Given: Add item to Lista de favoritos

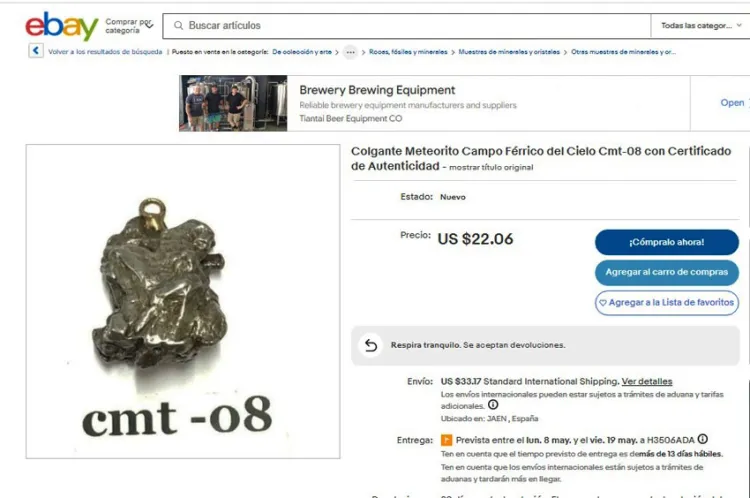Looking at the screenshot, I should pos(666,302).
